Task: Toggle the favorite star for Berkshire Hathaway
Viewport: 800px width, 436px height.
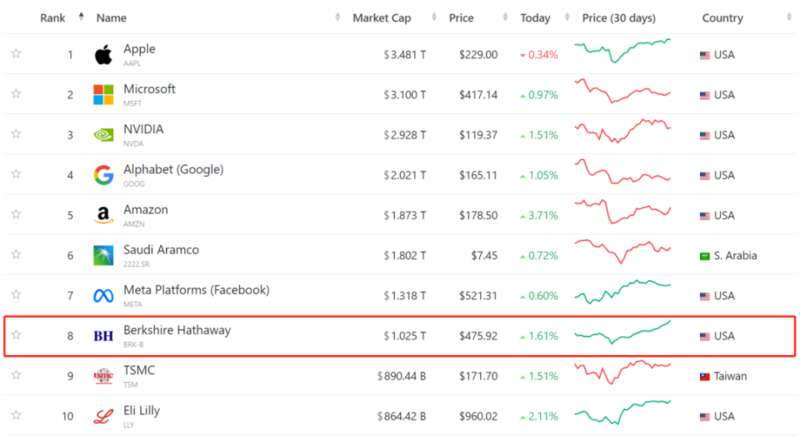Action: (16, 335)
